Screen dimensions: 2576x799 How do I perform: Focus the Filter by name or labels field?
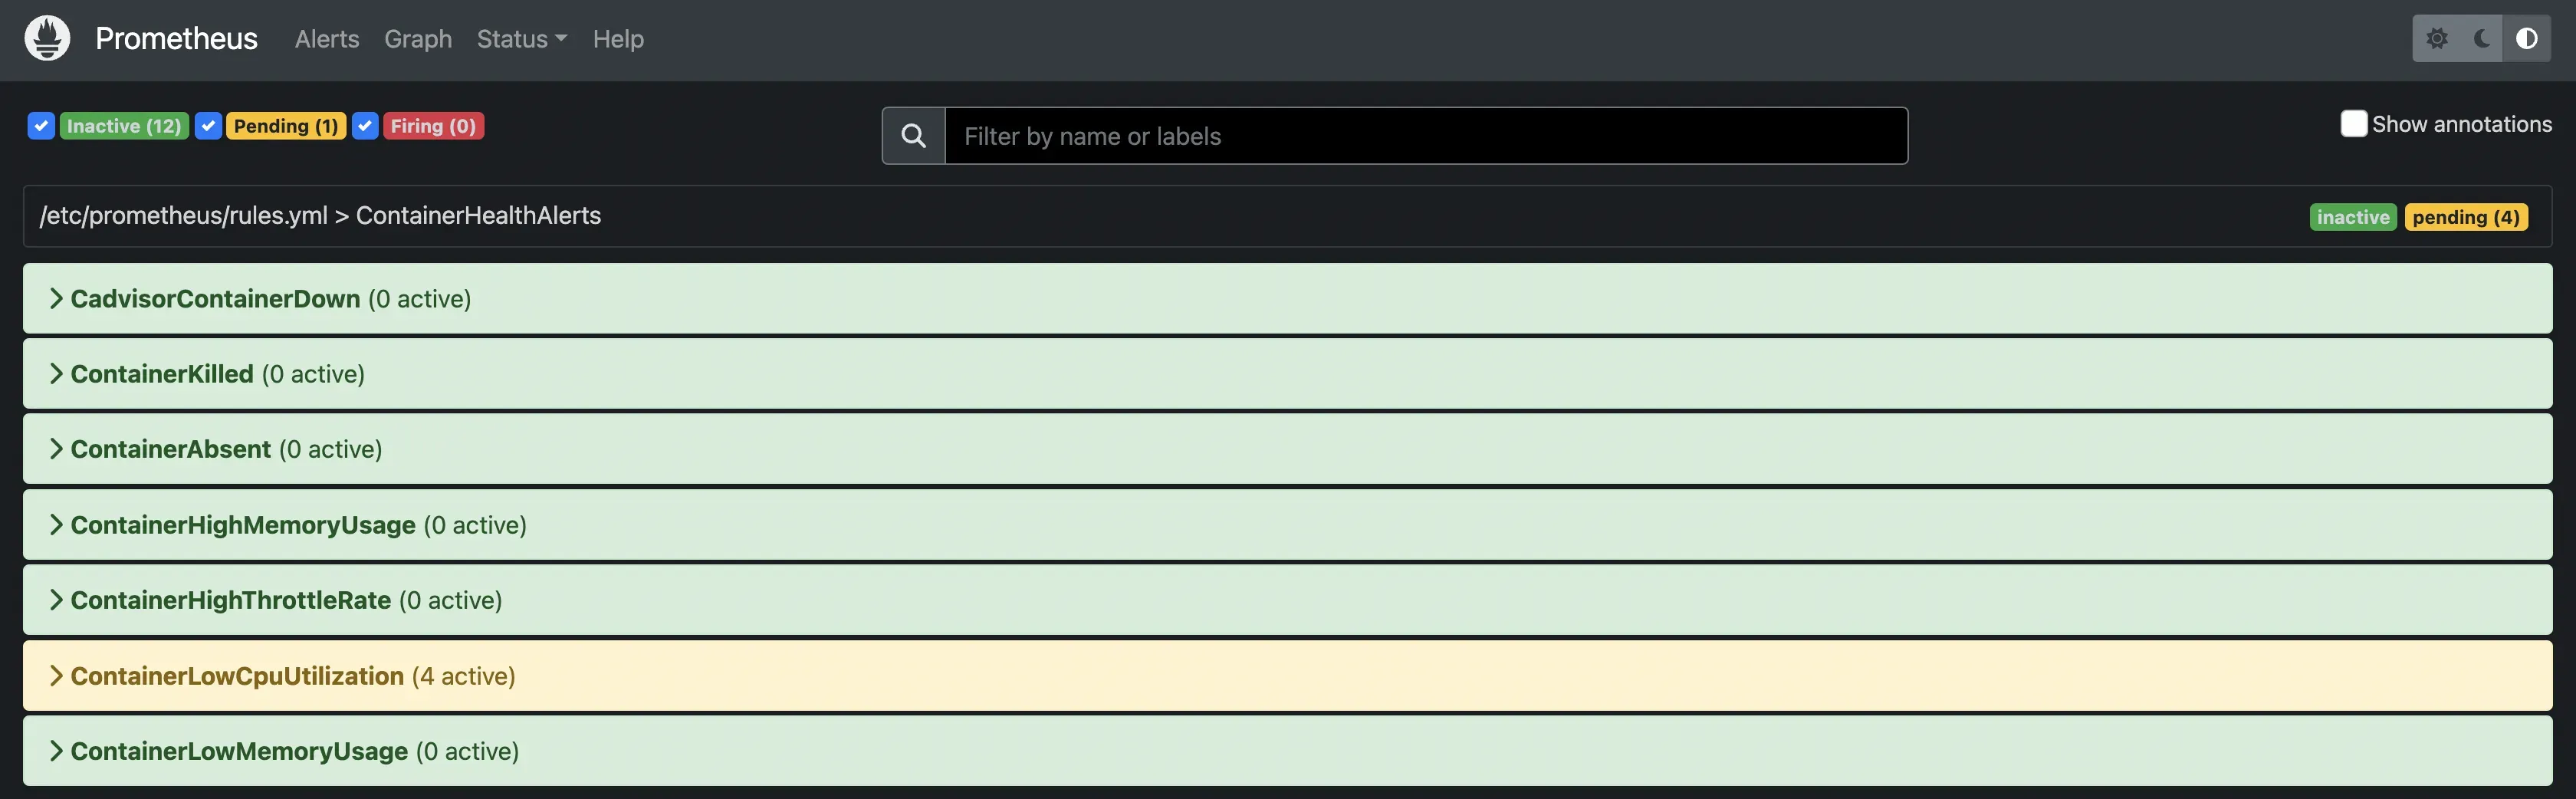1426,136
